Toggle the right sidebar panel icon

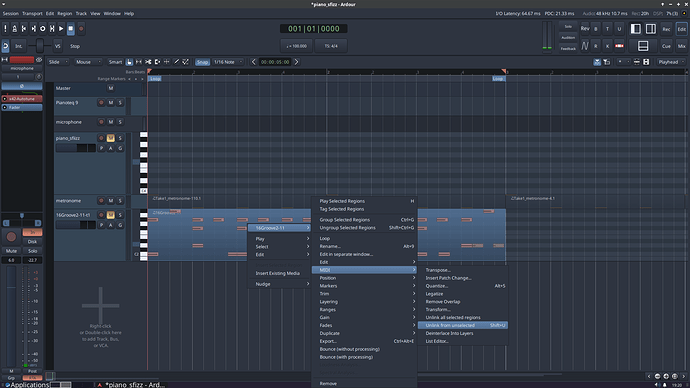click(651, 29)
